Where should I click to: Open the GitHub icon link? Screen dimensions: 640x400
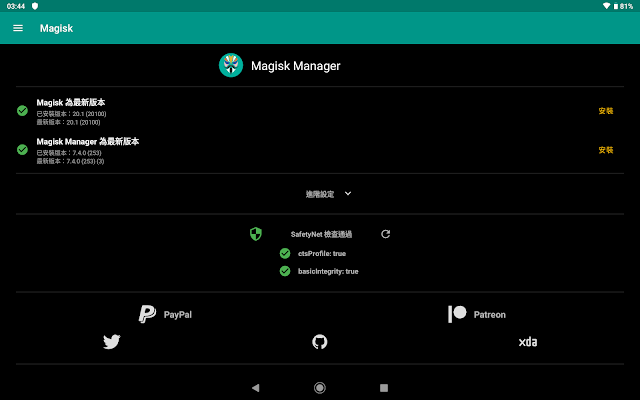320,342
